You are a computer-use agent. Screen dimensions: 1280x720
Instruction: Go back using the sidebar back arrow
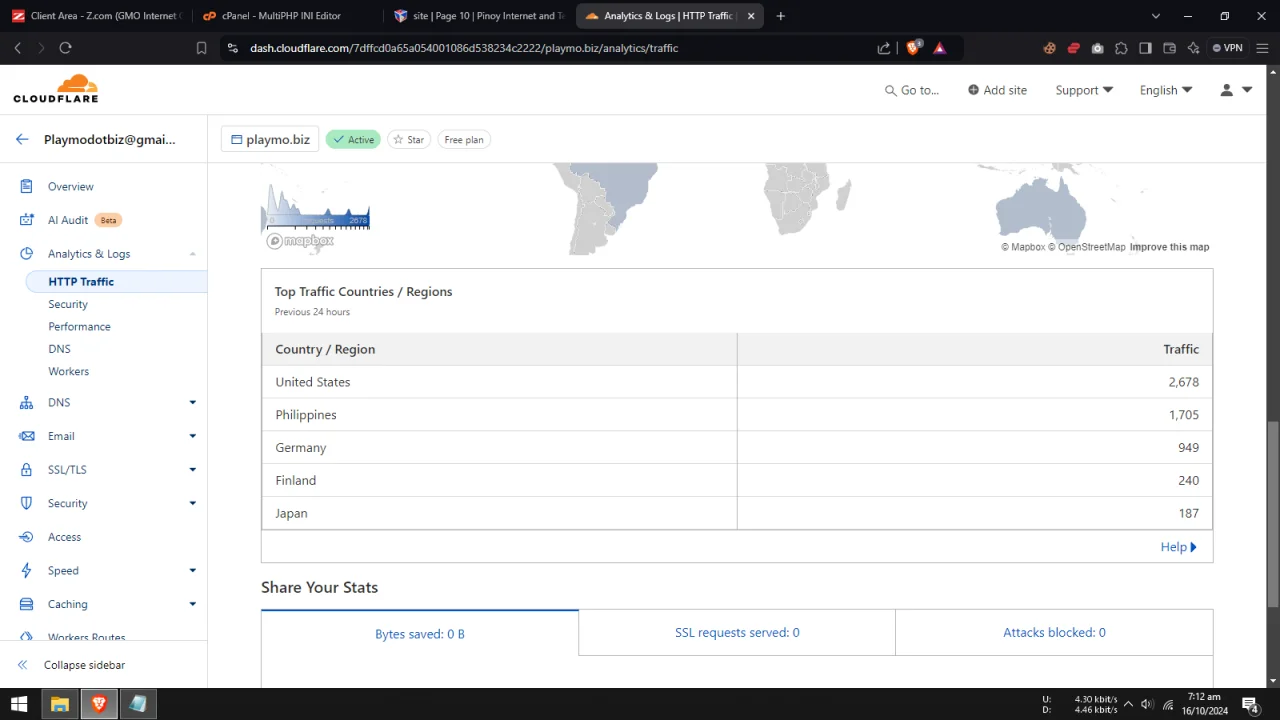coord(22,140)
